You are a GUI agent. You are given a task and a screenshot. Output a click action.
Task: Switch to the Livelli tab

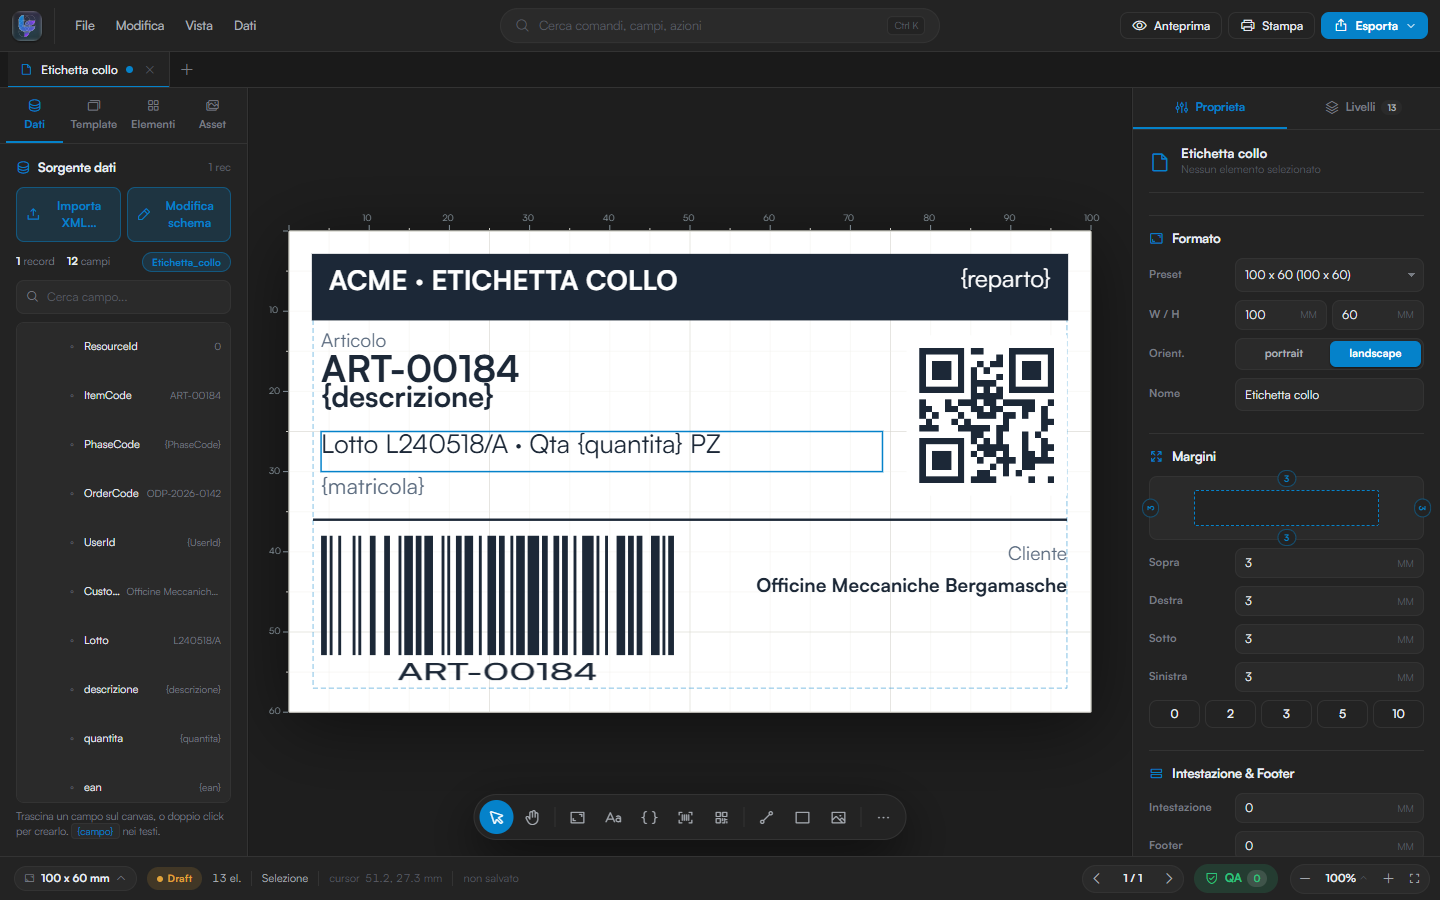pos(1362,107)
